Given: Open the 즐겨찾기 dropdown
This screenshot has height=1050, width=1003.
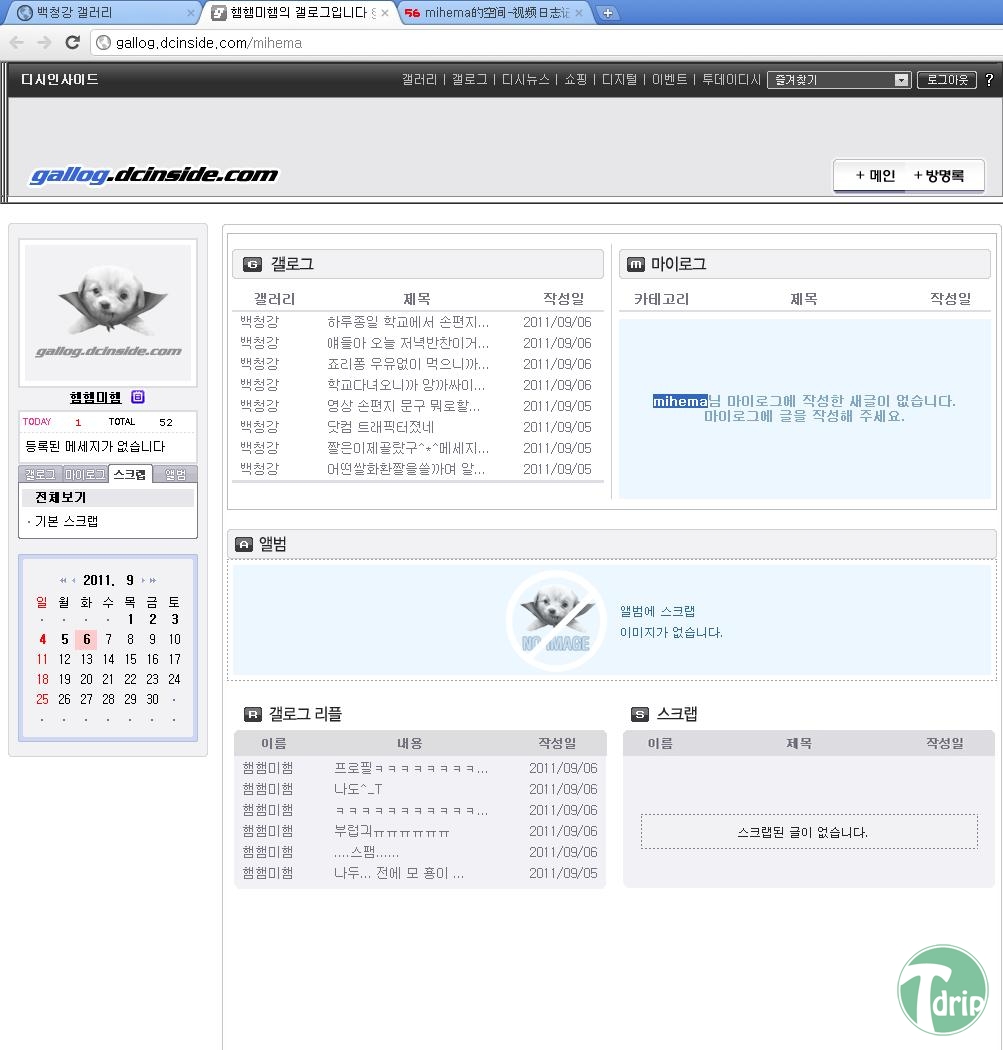Looking at the screenshot, I should [x=838, y=80].
